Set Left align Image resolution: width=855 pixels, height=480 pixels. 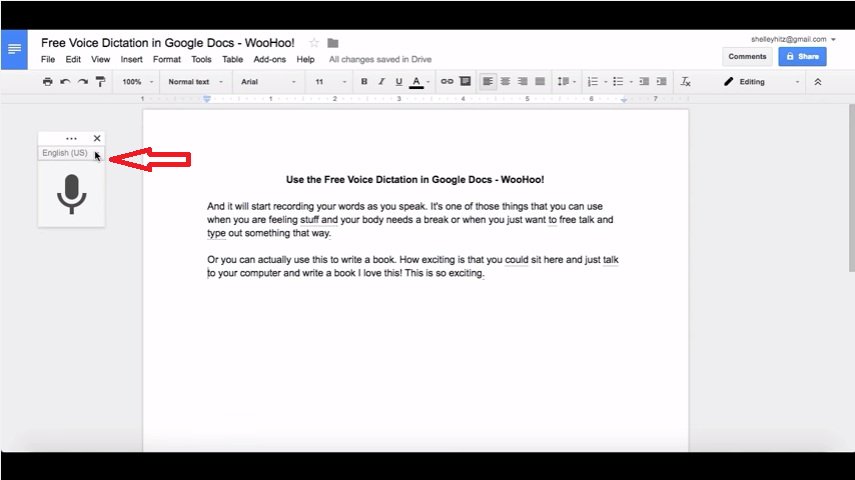click(488, 82)
